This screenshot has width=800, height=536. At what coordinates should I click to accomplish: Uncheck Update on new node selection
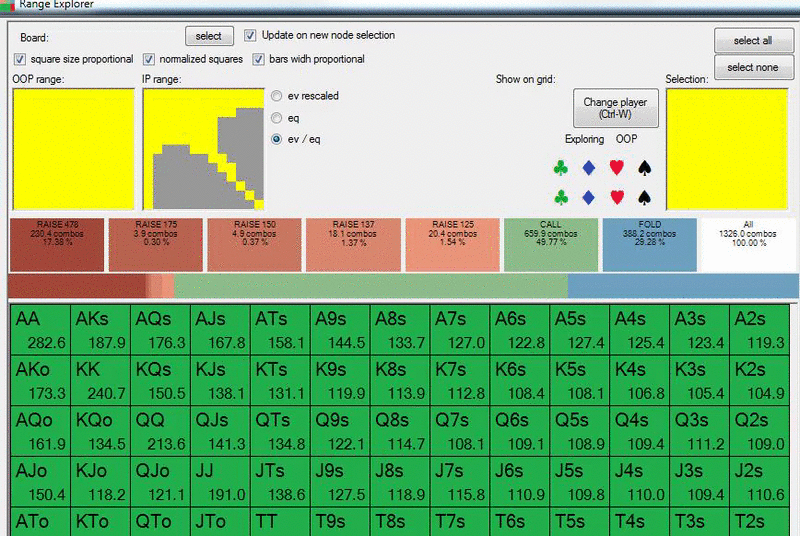tap(250, 35)
